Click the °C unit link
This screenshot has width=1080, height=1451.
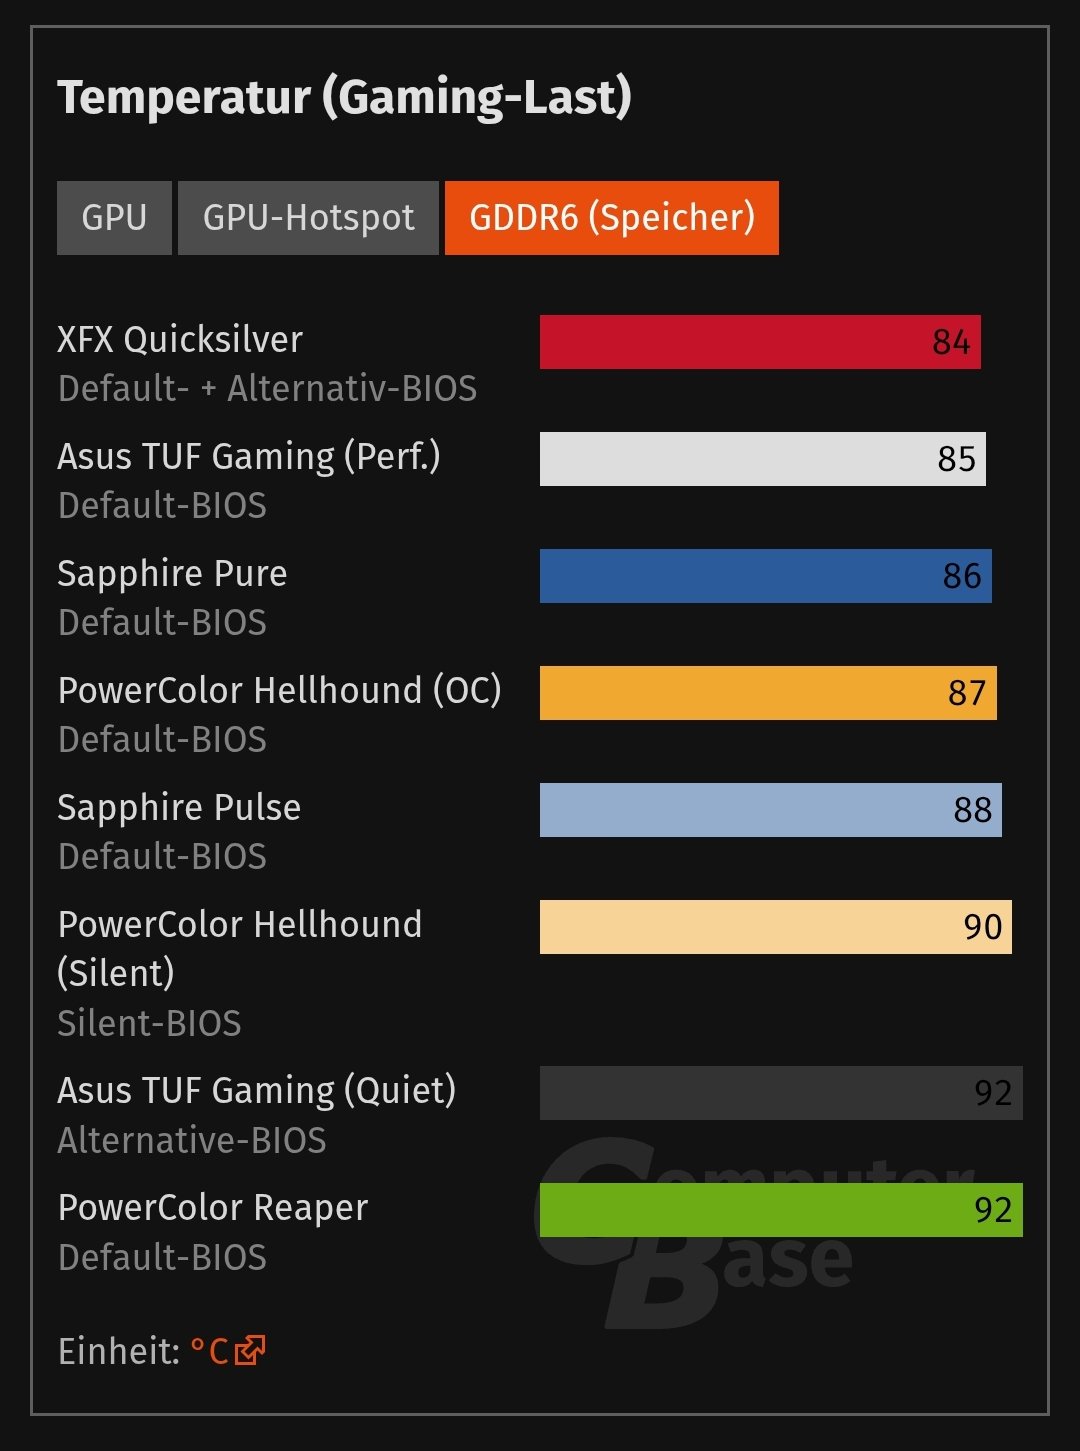click(x=209, y=1352)
